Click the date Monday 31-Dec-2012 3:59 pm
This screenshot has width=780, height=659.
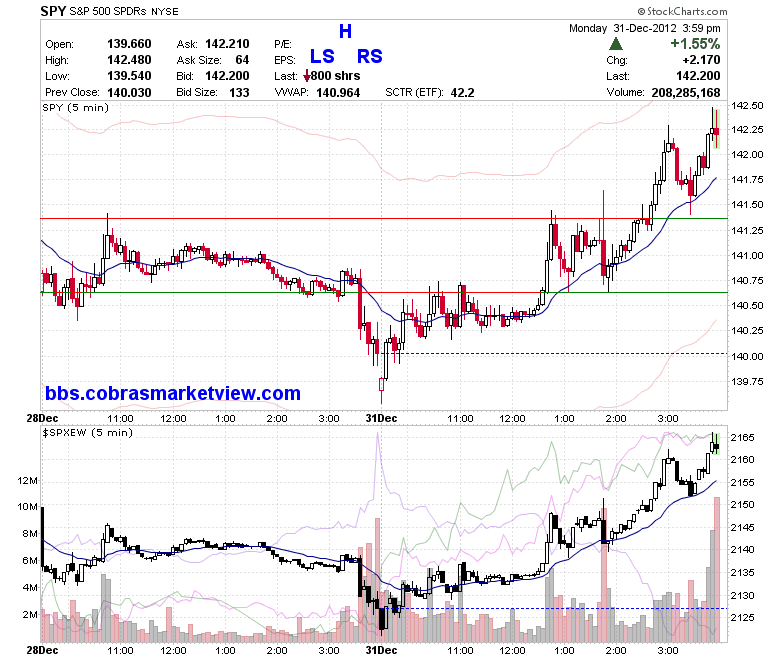(x=645, y=28)
